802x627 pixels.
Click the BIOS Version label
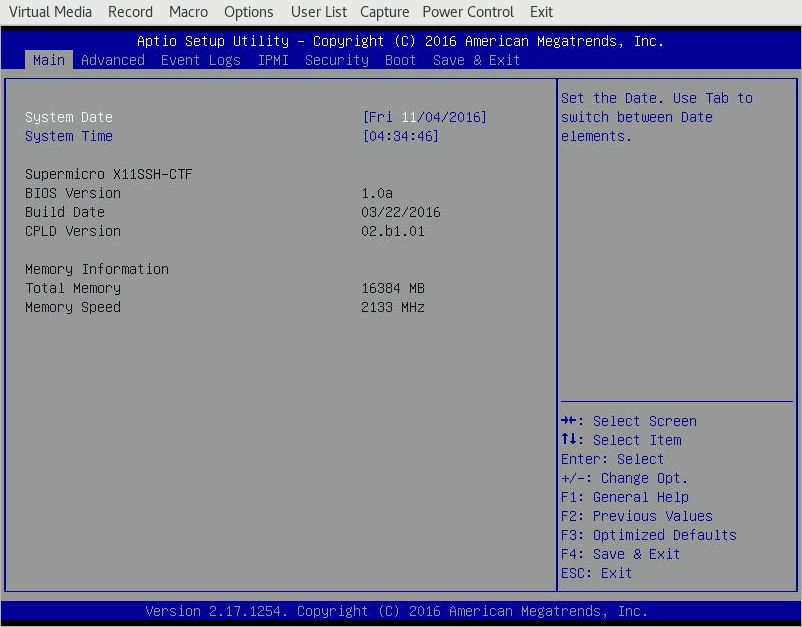click(x=73, y=193)
